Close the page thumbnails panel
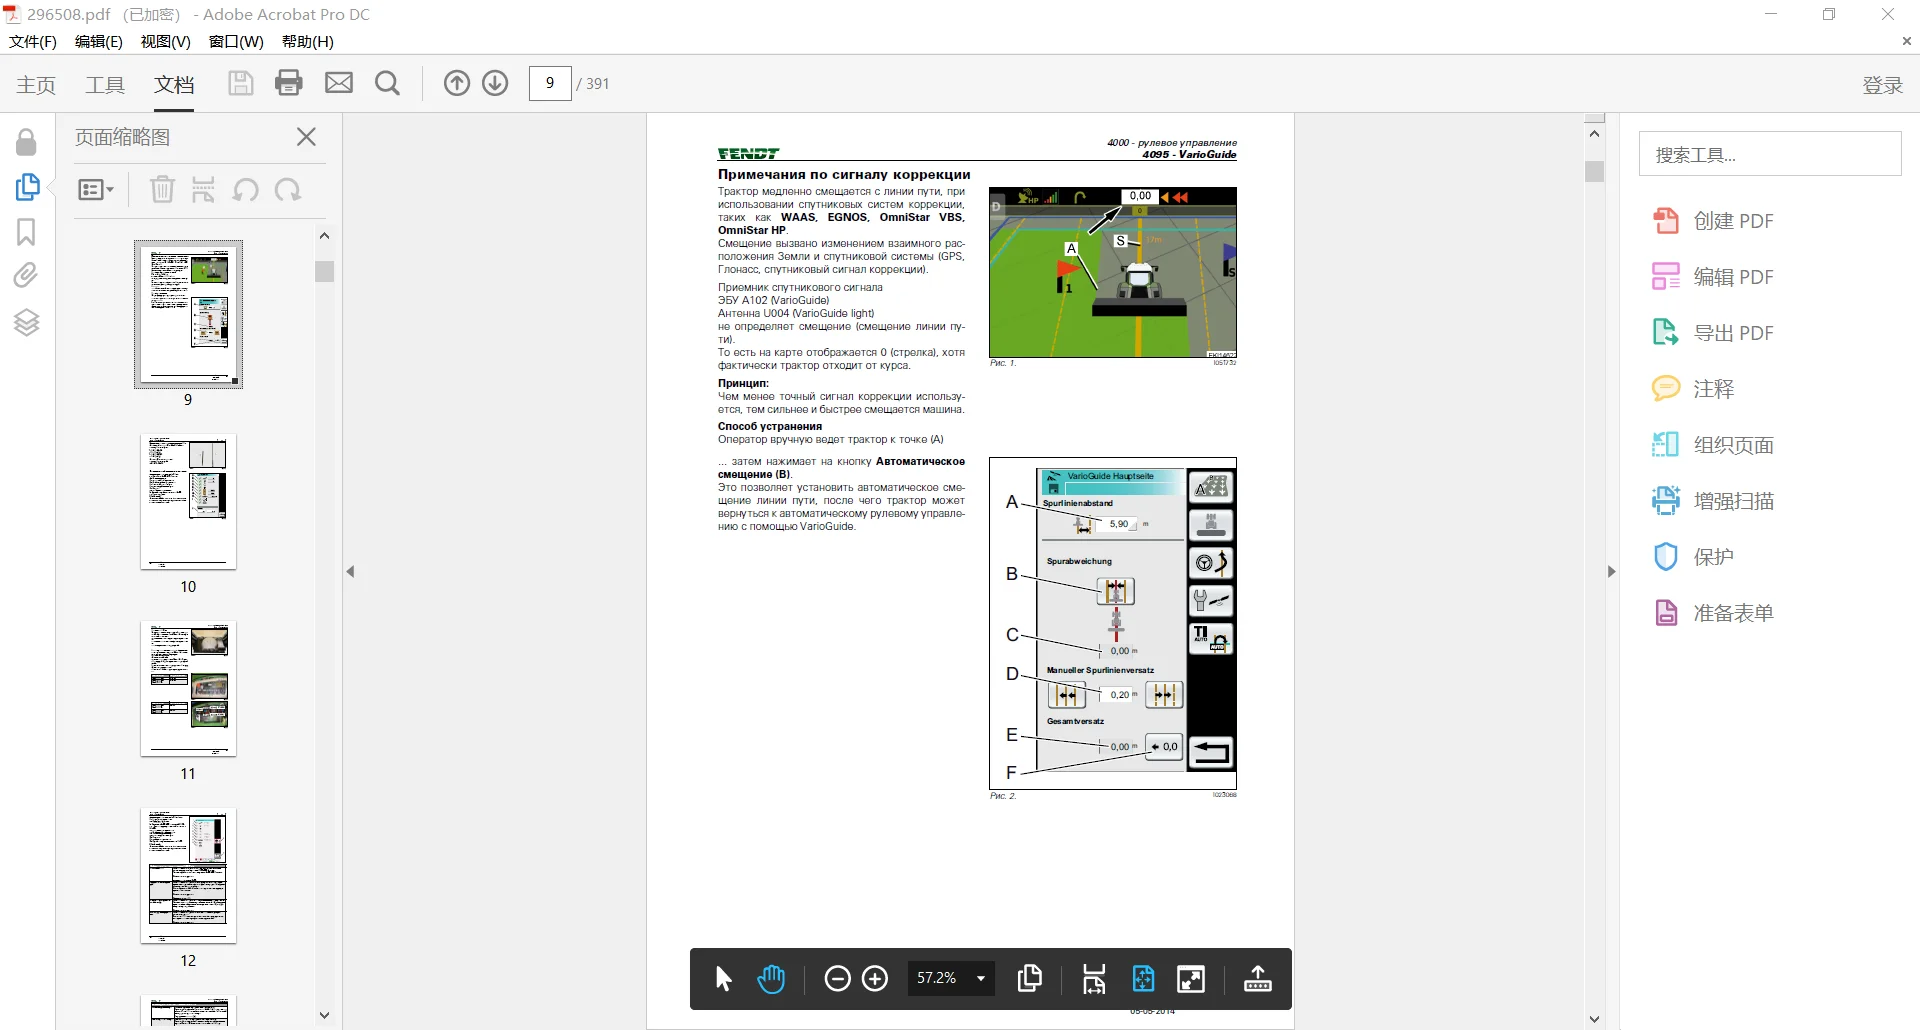 (x=307, y=137)
